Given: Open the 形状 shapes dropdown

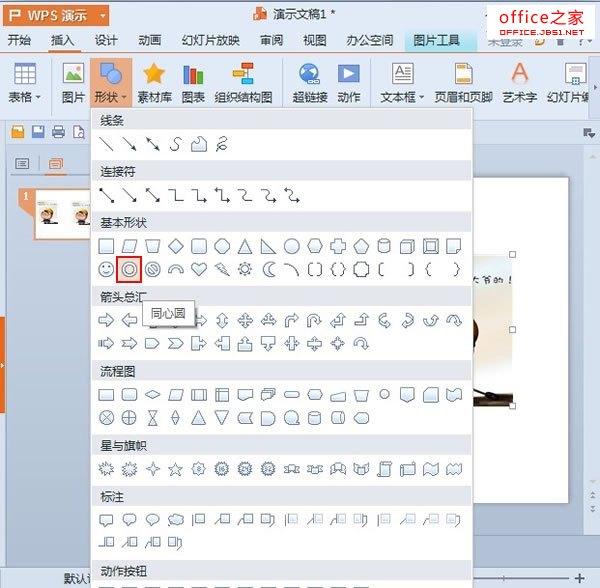Looking at the screenshot, I should (111, 83).
